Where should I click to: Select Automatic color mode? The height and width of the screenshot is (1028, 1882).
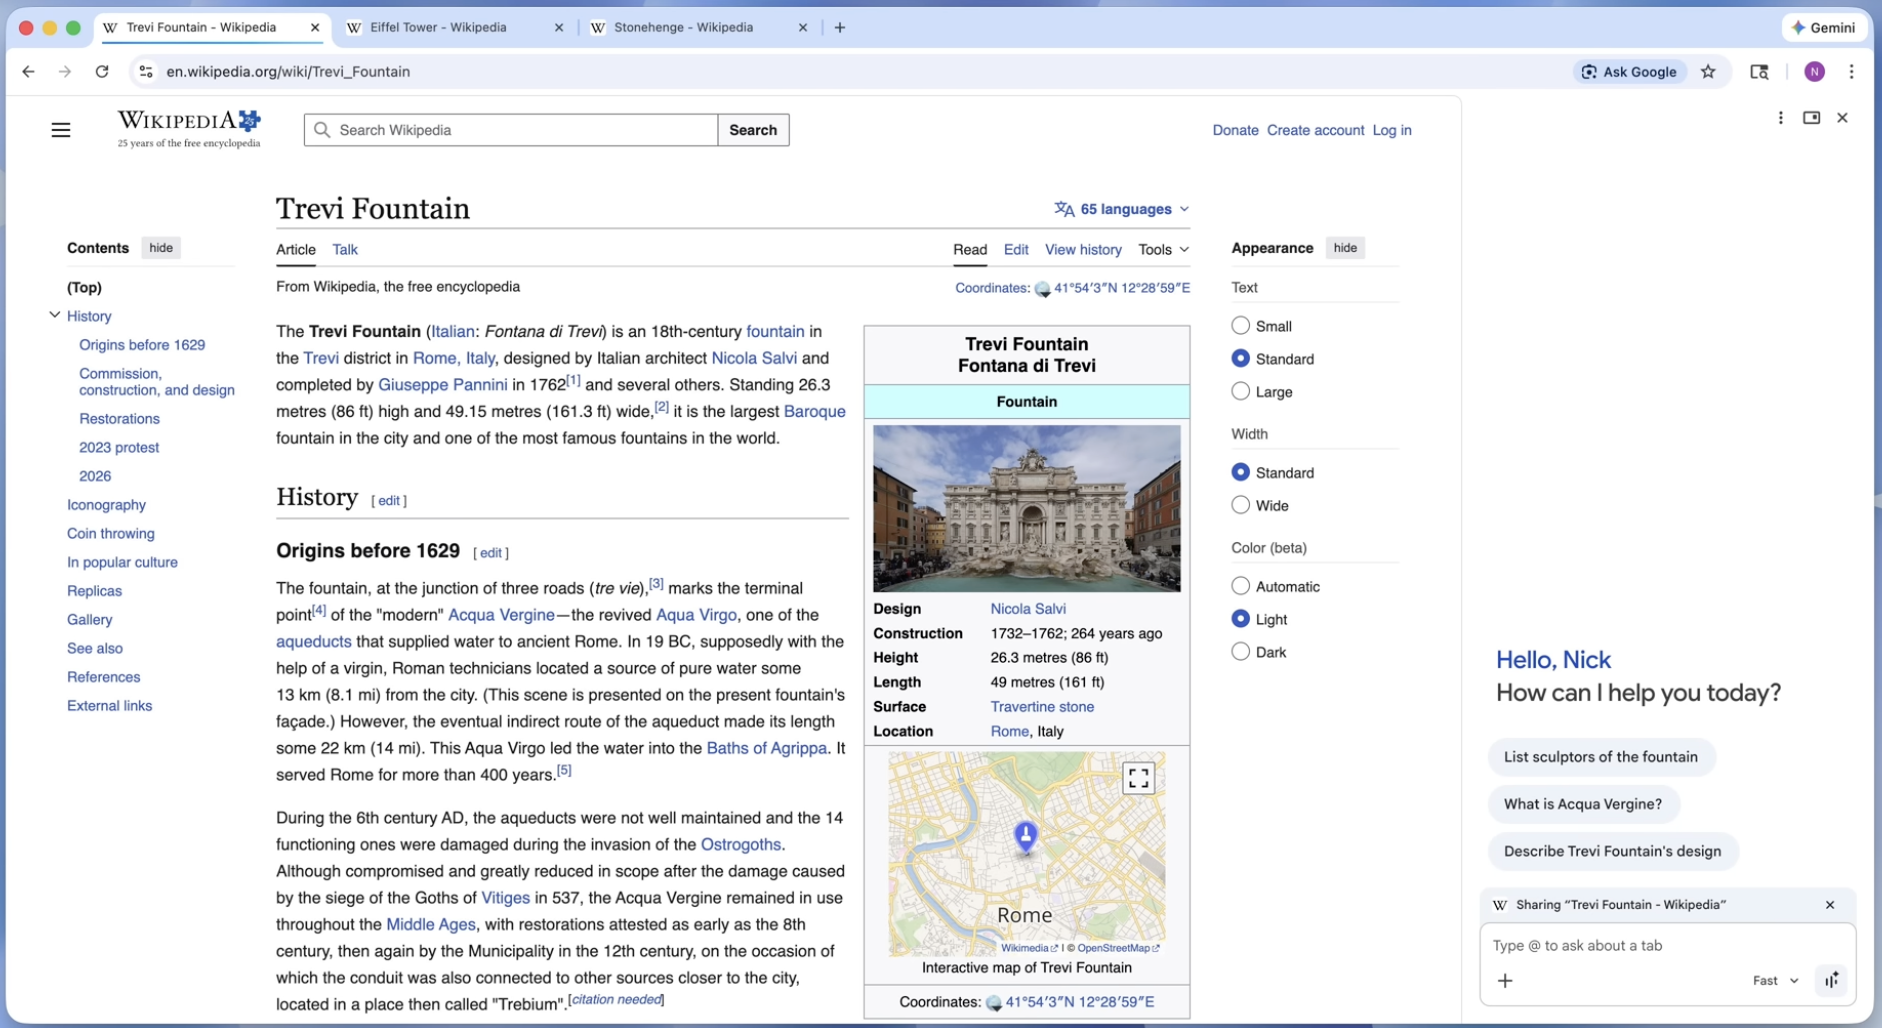click(x=1241, y=586)
